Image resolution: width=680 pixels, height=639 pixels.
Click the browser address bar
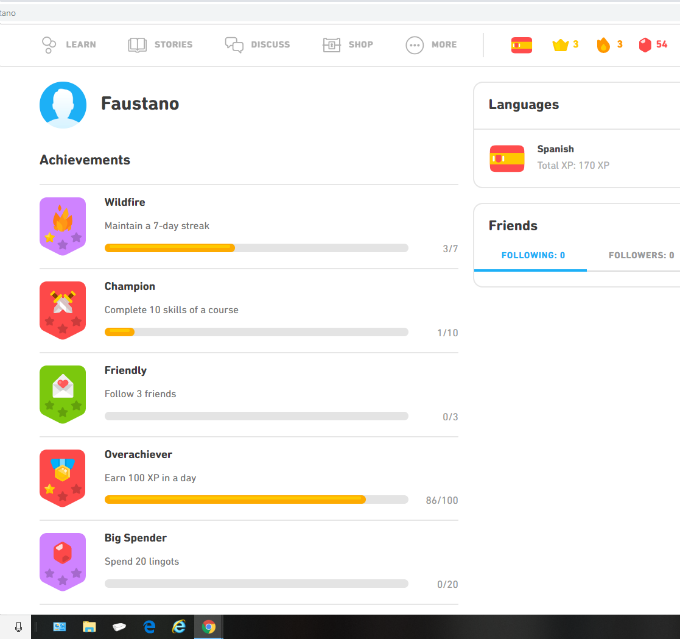click(x=340, y=13)
